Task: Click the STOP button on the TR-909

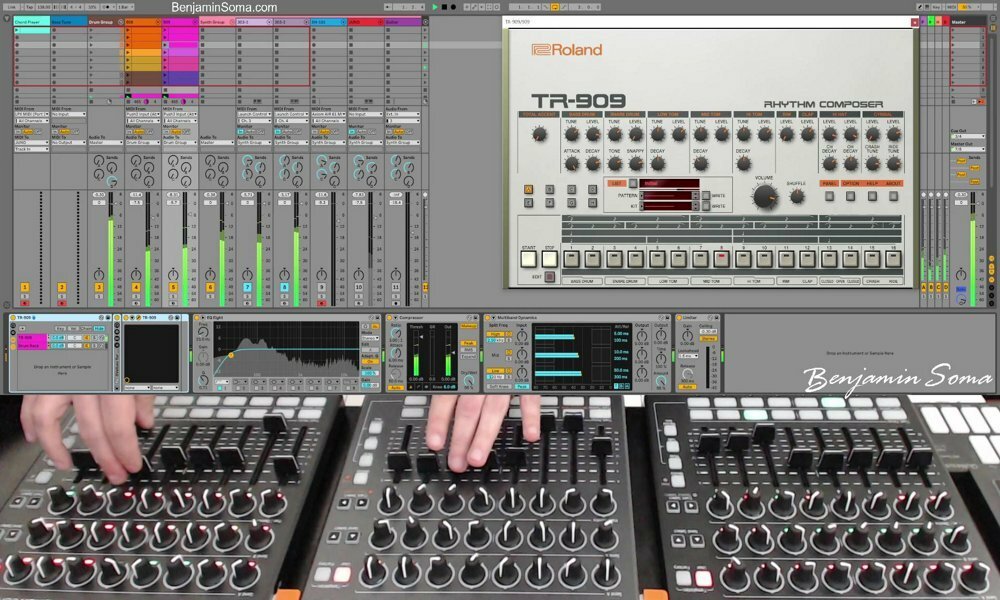Action: 549,258
